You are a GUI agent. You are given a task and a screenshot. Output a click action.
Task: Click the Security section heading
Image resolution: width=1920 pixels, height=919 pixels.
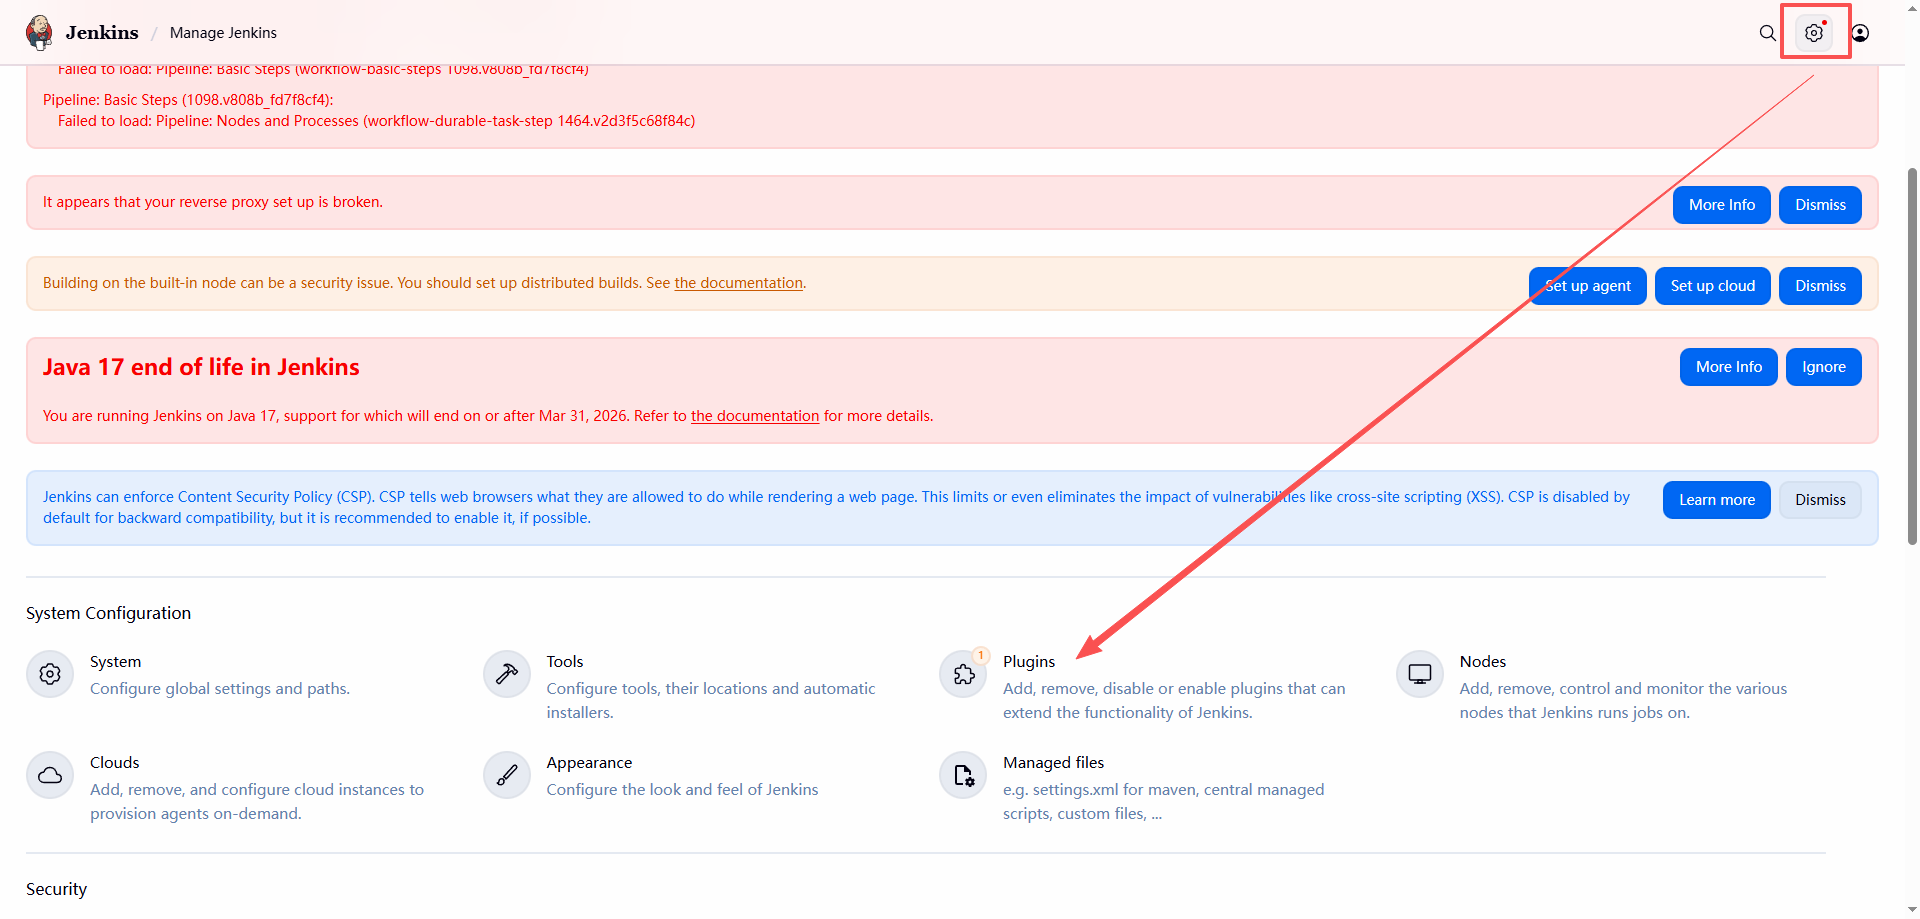(56, 889)
